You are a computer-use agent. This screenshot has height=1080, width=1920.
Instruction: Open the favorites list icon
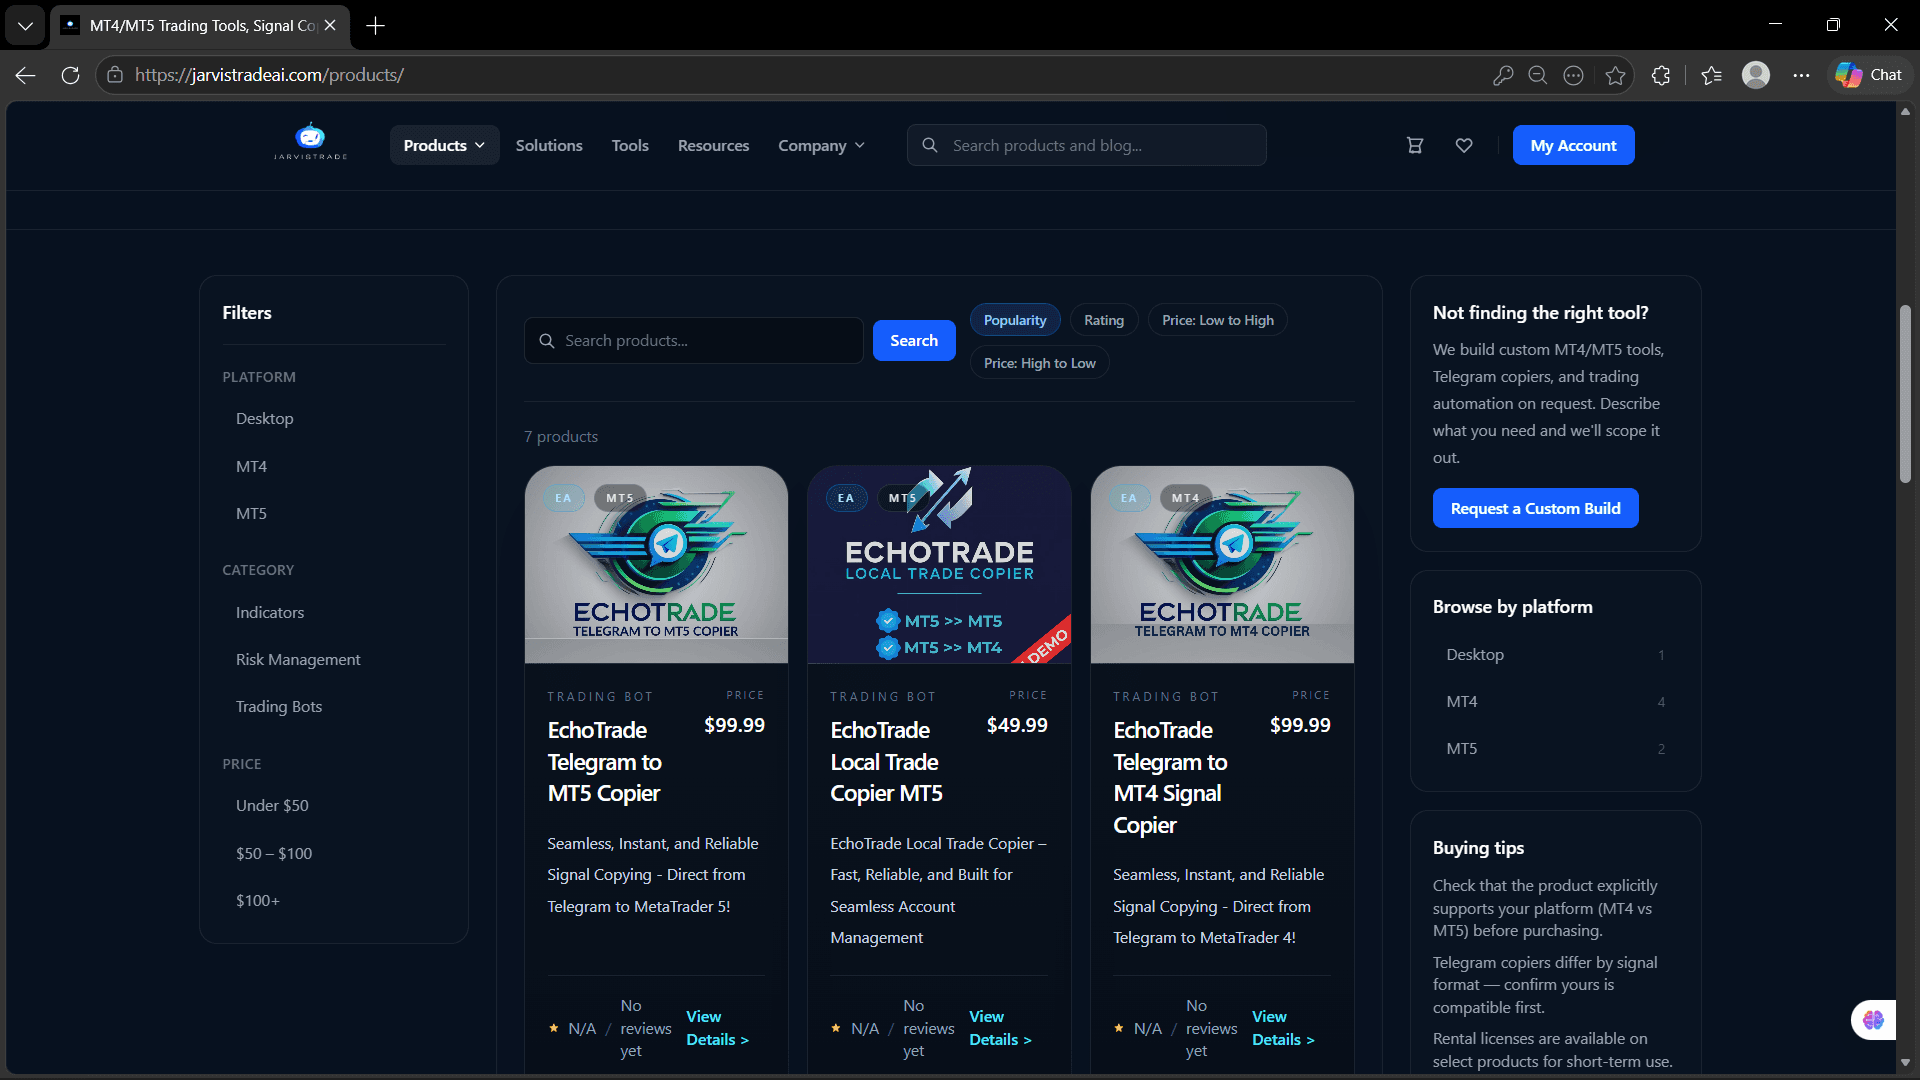pyautogui.click(x=1711, y=75)
